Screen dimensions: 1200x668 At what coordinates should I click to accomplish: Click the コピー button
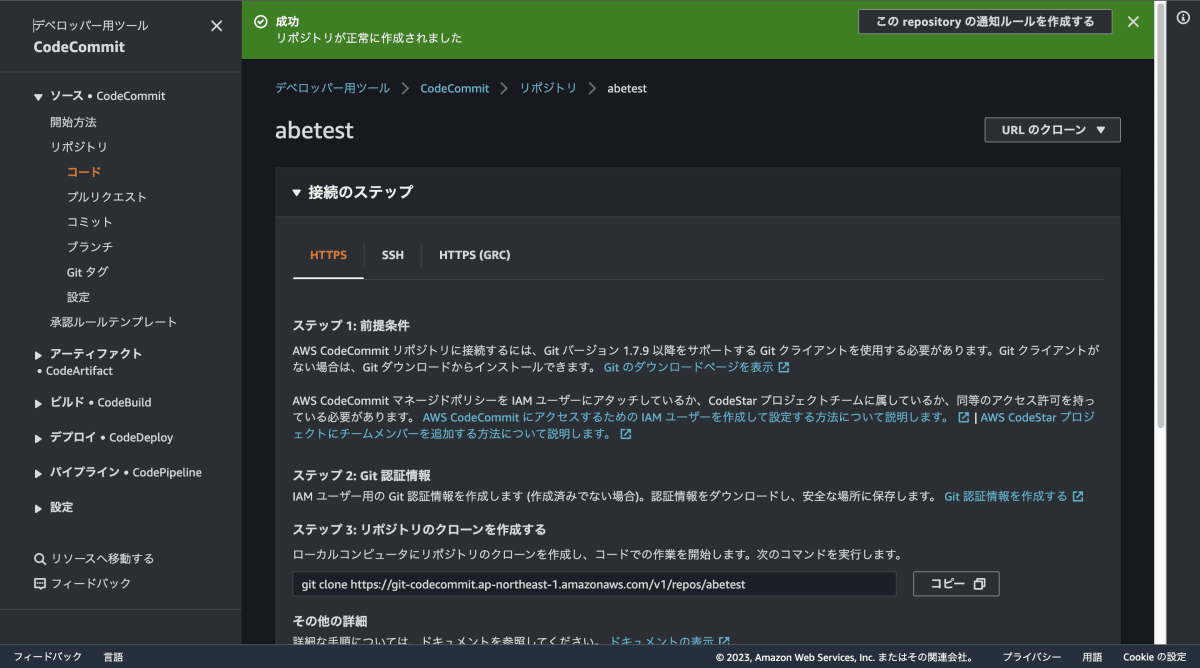click(x=956, y=584)
